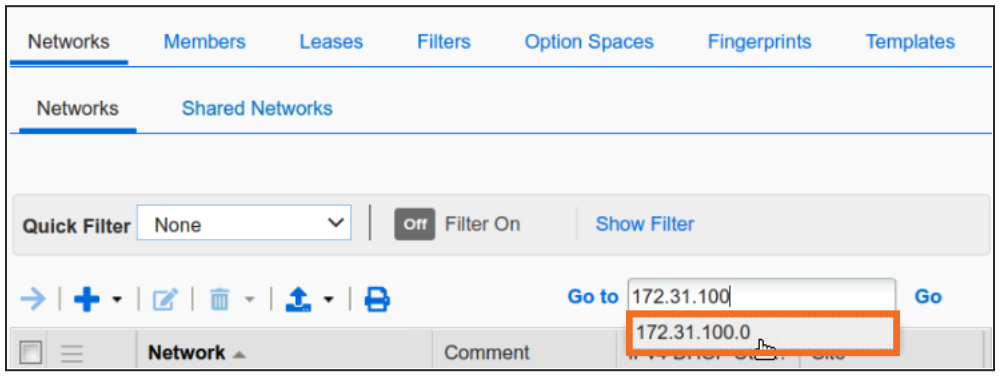Click the Print icon in toolbar
This screenshot has height=376, width=999.
[x=377, y=299]
